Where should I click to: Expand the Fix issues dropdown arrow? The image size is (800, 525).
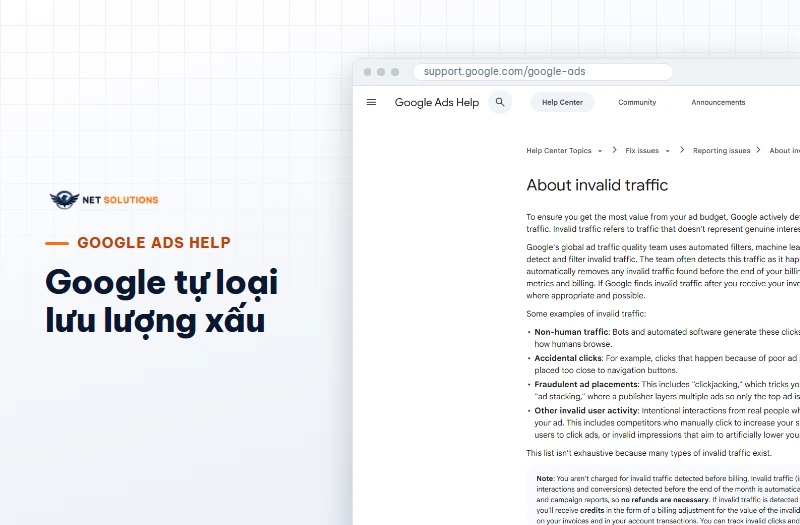click(667, 151)
